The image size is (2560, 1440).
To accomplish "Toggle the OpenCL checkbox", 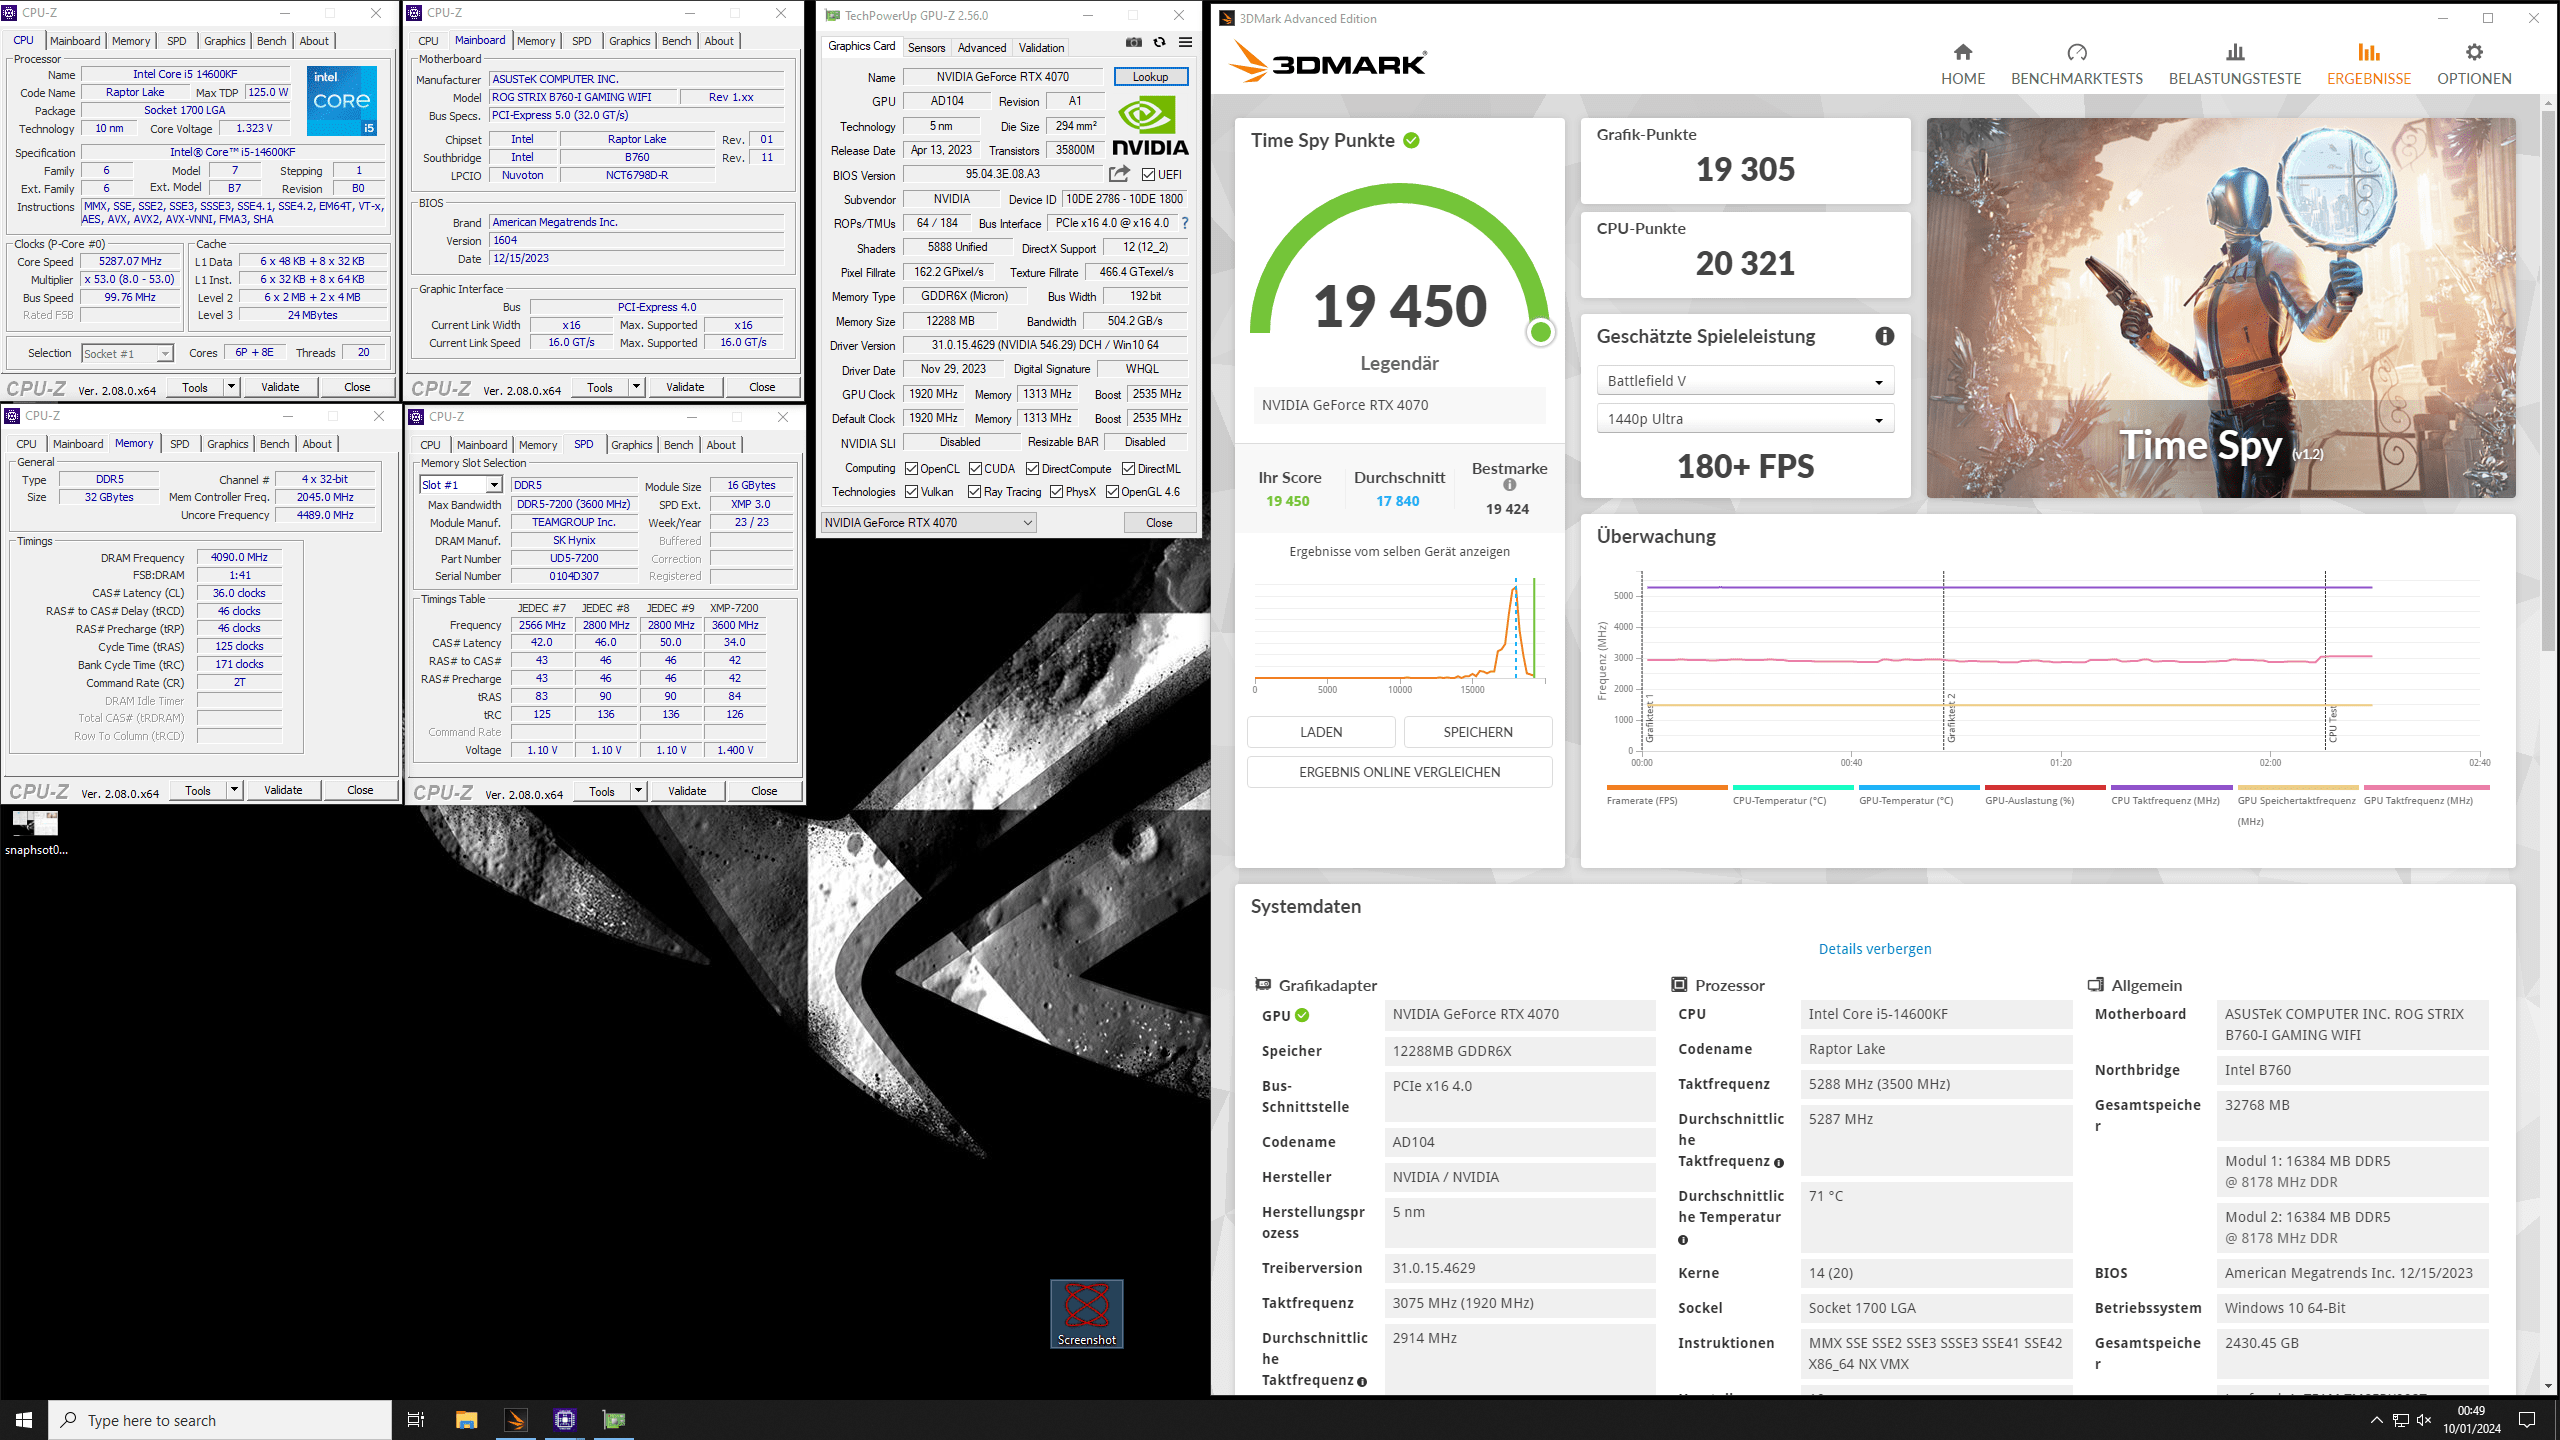I will pyautogui.click(x=911, y=469).
